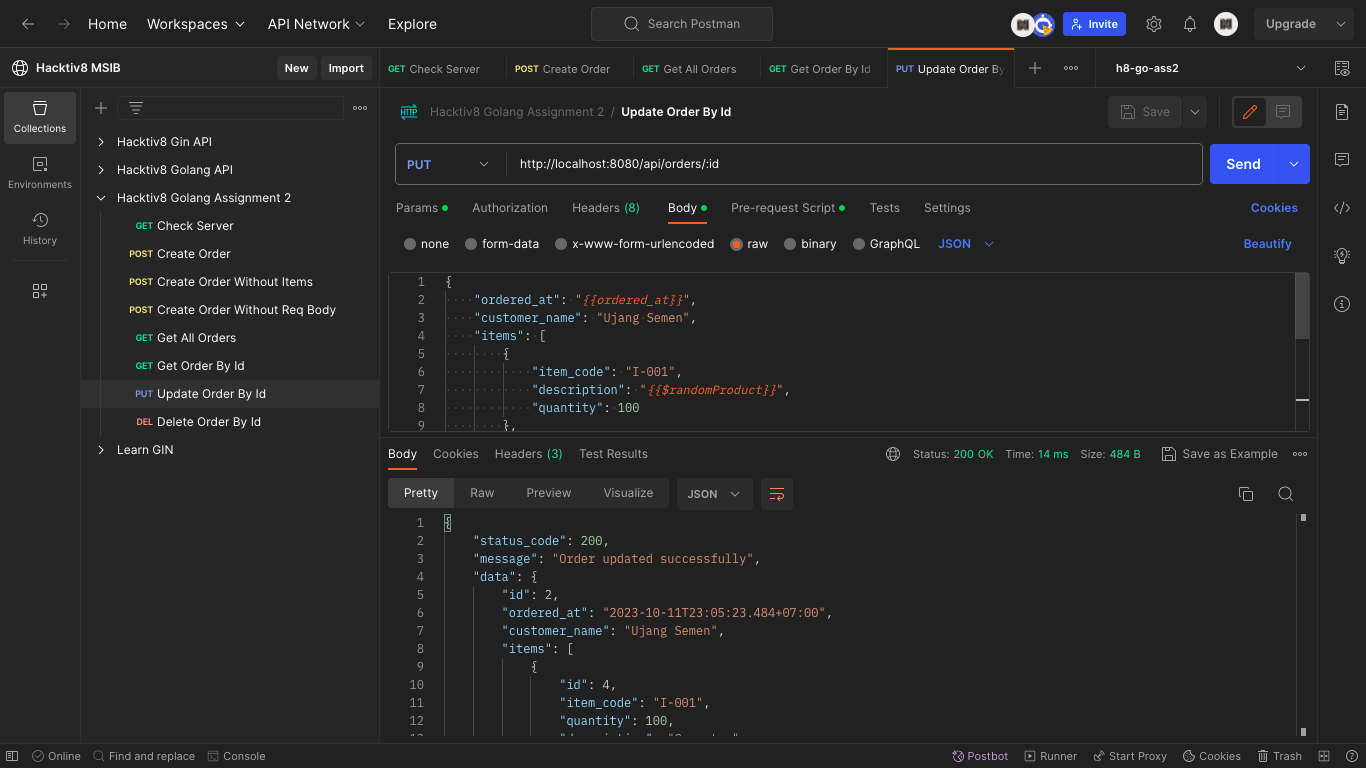Open the configure workspace sidebar grid icon

click(x=40, y=291)
